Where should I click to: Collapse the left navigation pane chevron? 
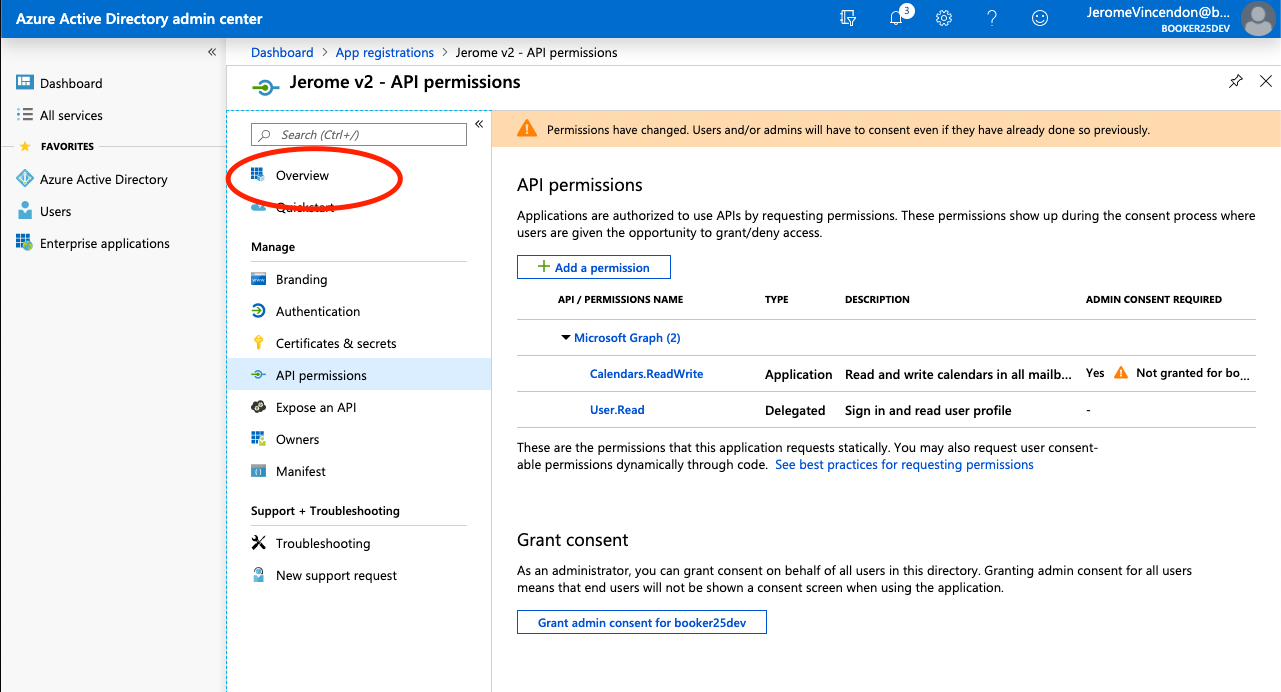(211, 51)
